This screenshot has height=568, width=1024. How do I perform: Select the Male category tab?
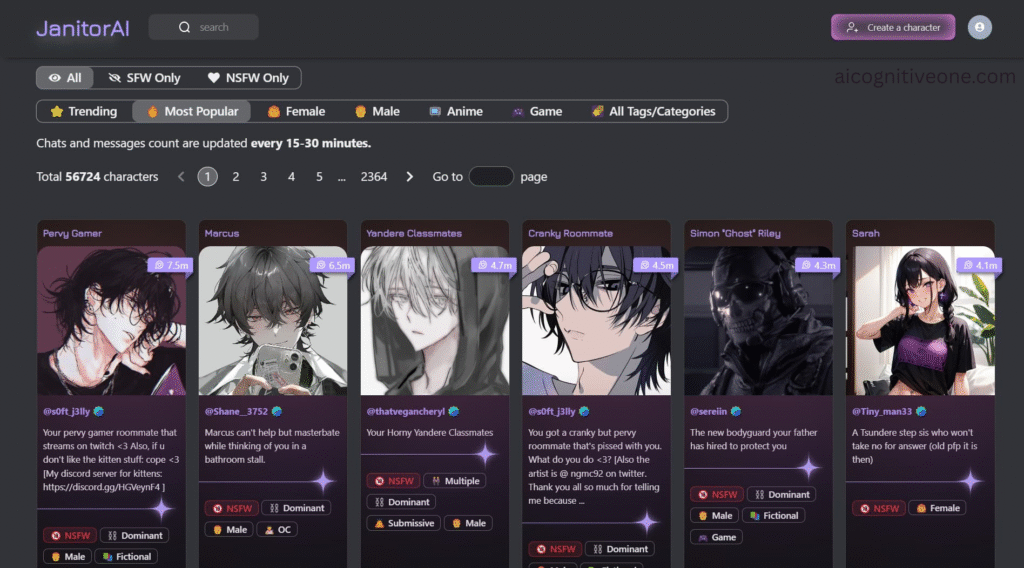(x=377, y=112)
